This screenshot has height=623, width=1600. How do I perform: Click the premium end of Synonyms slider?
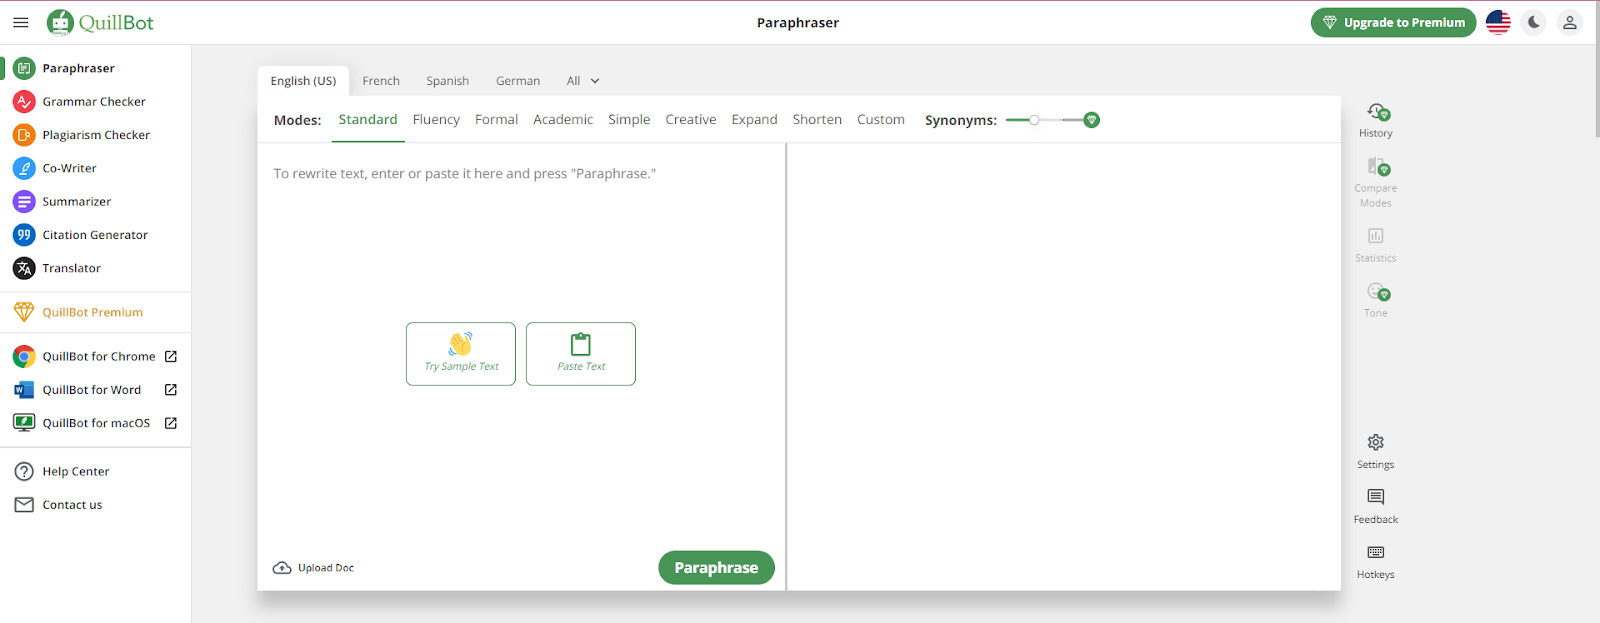pyautogui.click(x=1092, y=120)
